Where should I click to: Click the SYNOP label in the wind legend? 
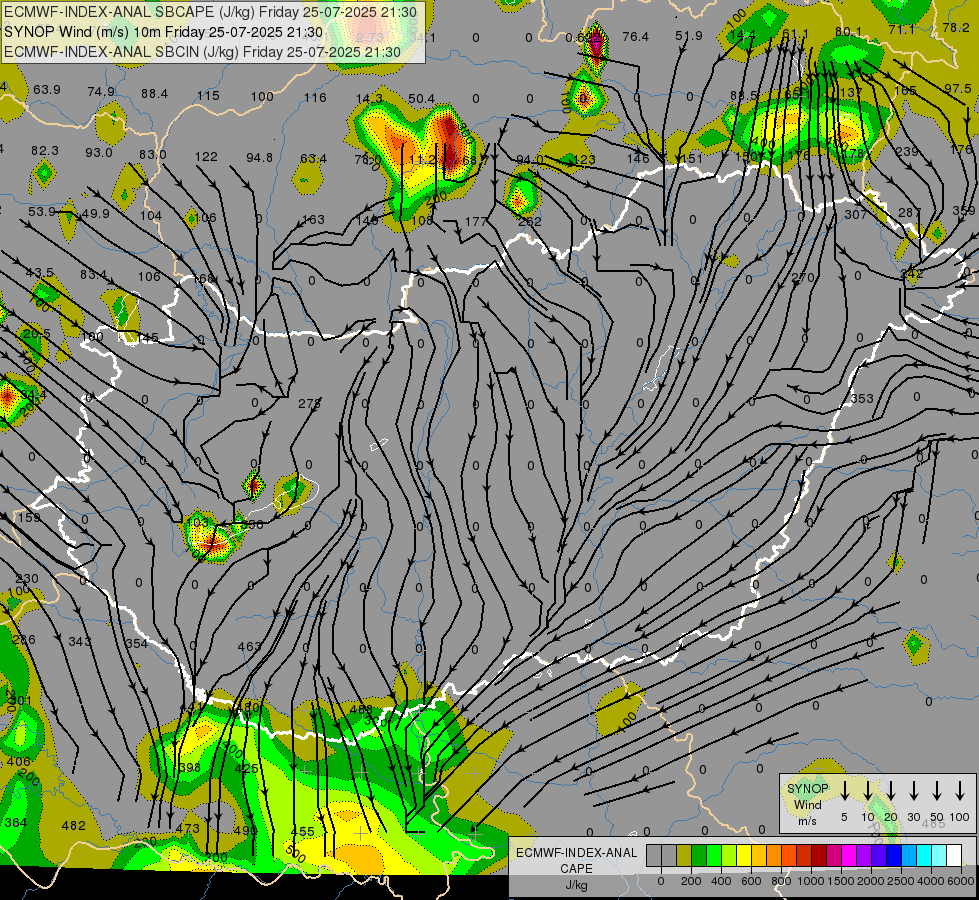click(x=808, y=788)
